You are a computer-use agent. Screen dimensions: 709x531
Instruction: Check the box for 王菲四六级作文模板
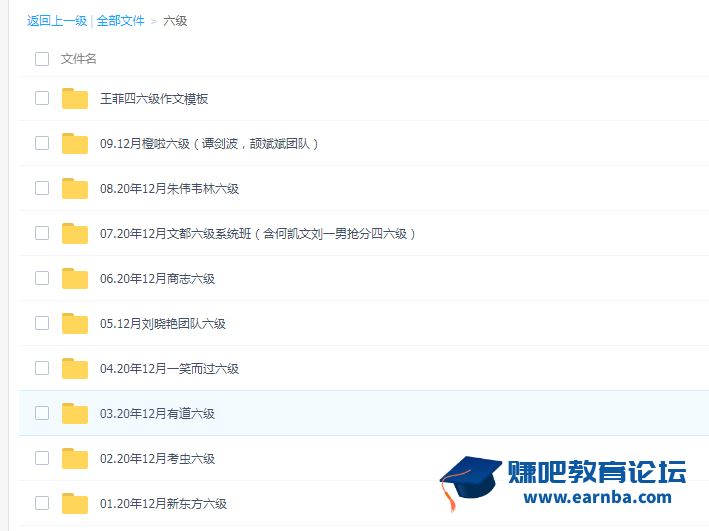click(x=42, y=98)
